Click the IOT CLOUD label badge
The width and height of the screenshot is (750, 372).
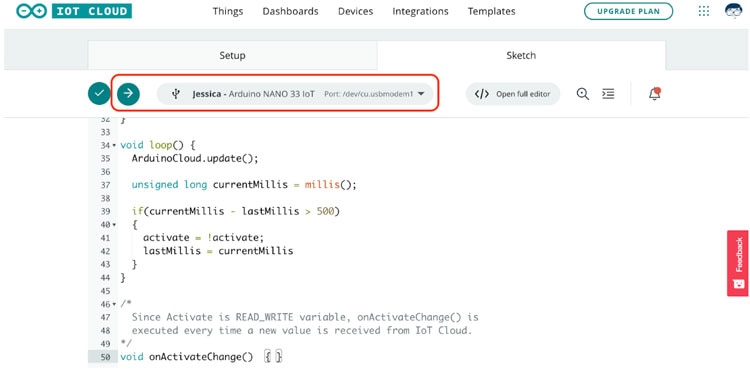[92, 11]
